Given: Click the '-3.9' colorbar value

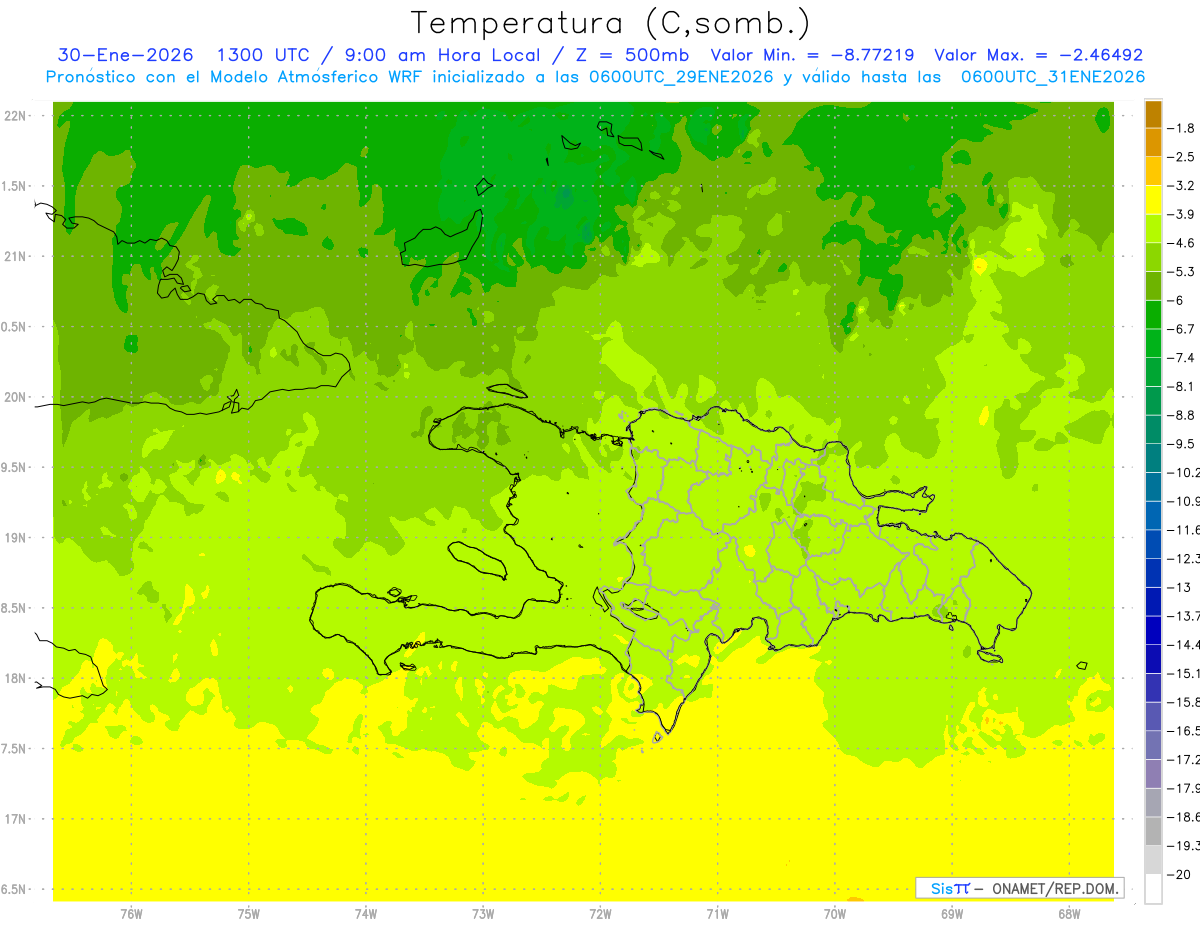Looking at the screenshot, I should 1182,214.
